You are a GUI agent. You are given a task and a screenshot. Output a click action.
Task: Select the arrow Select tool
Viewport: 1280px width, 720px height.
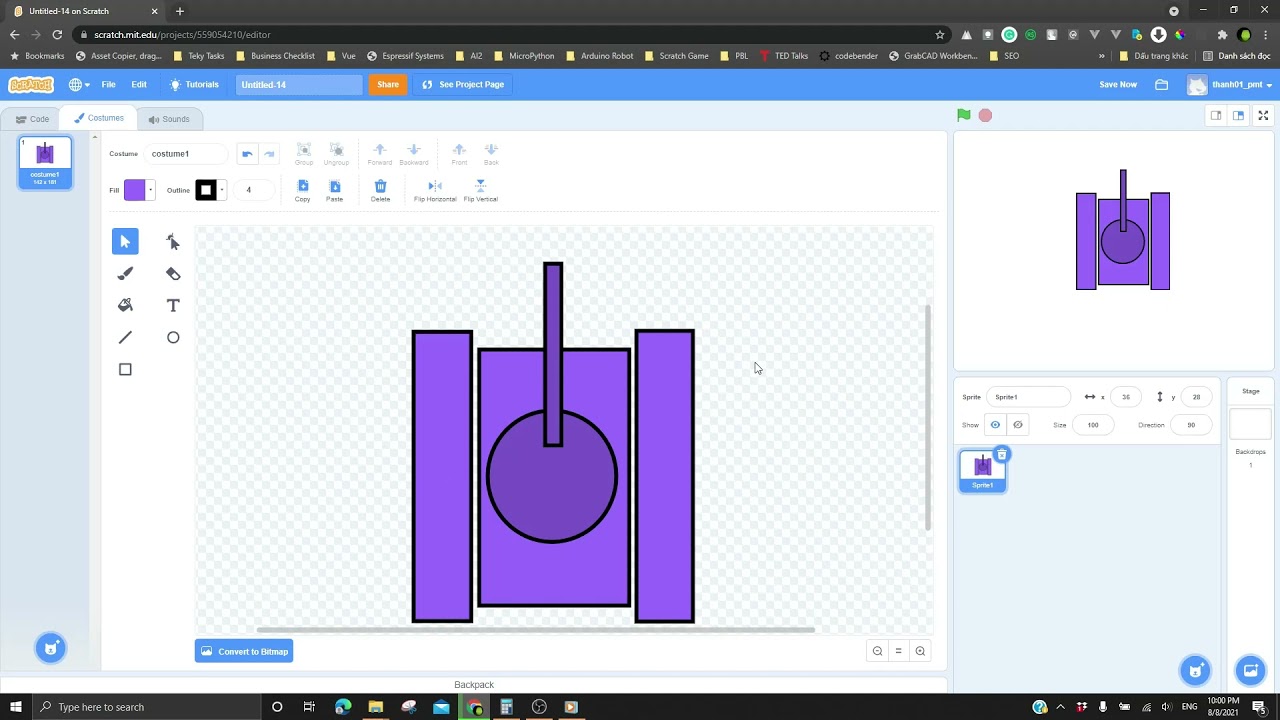click(125, 241)
